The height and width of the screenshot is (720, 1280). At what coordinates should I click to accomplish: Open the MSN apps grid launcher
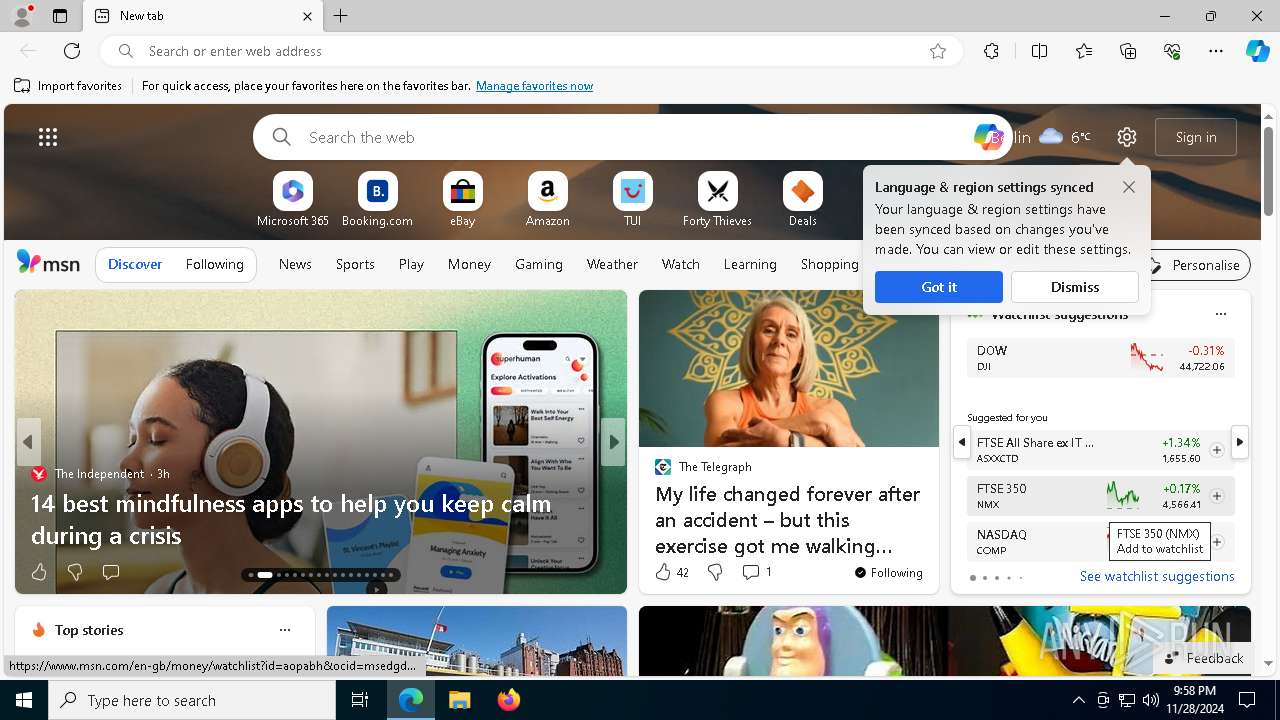click(48, 137)
